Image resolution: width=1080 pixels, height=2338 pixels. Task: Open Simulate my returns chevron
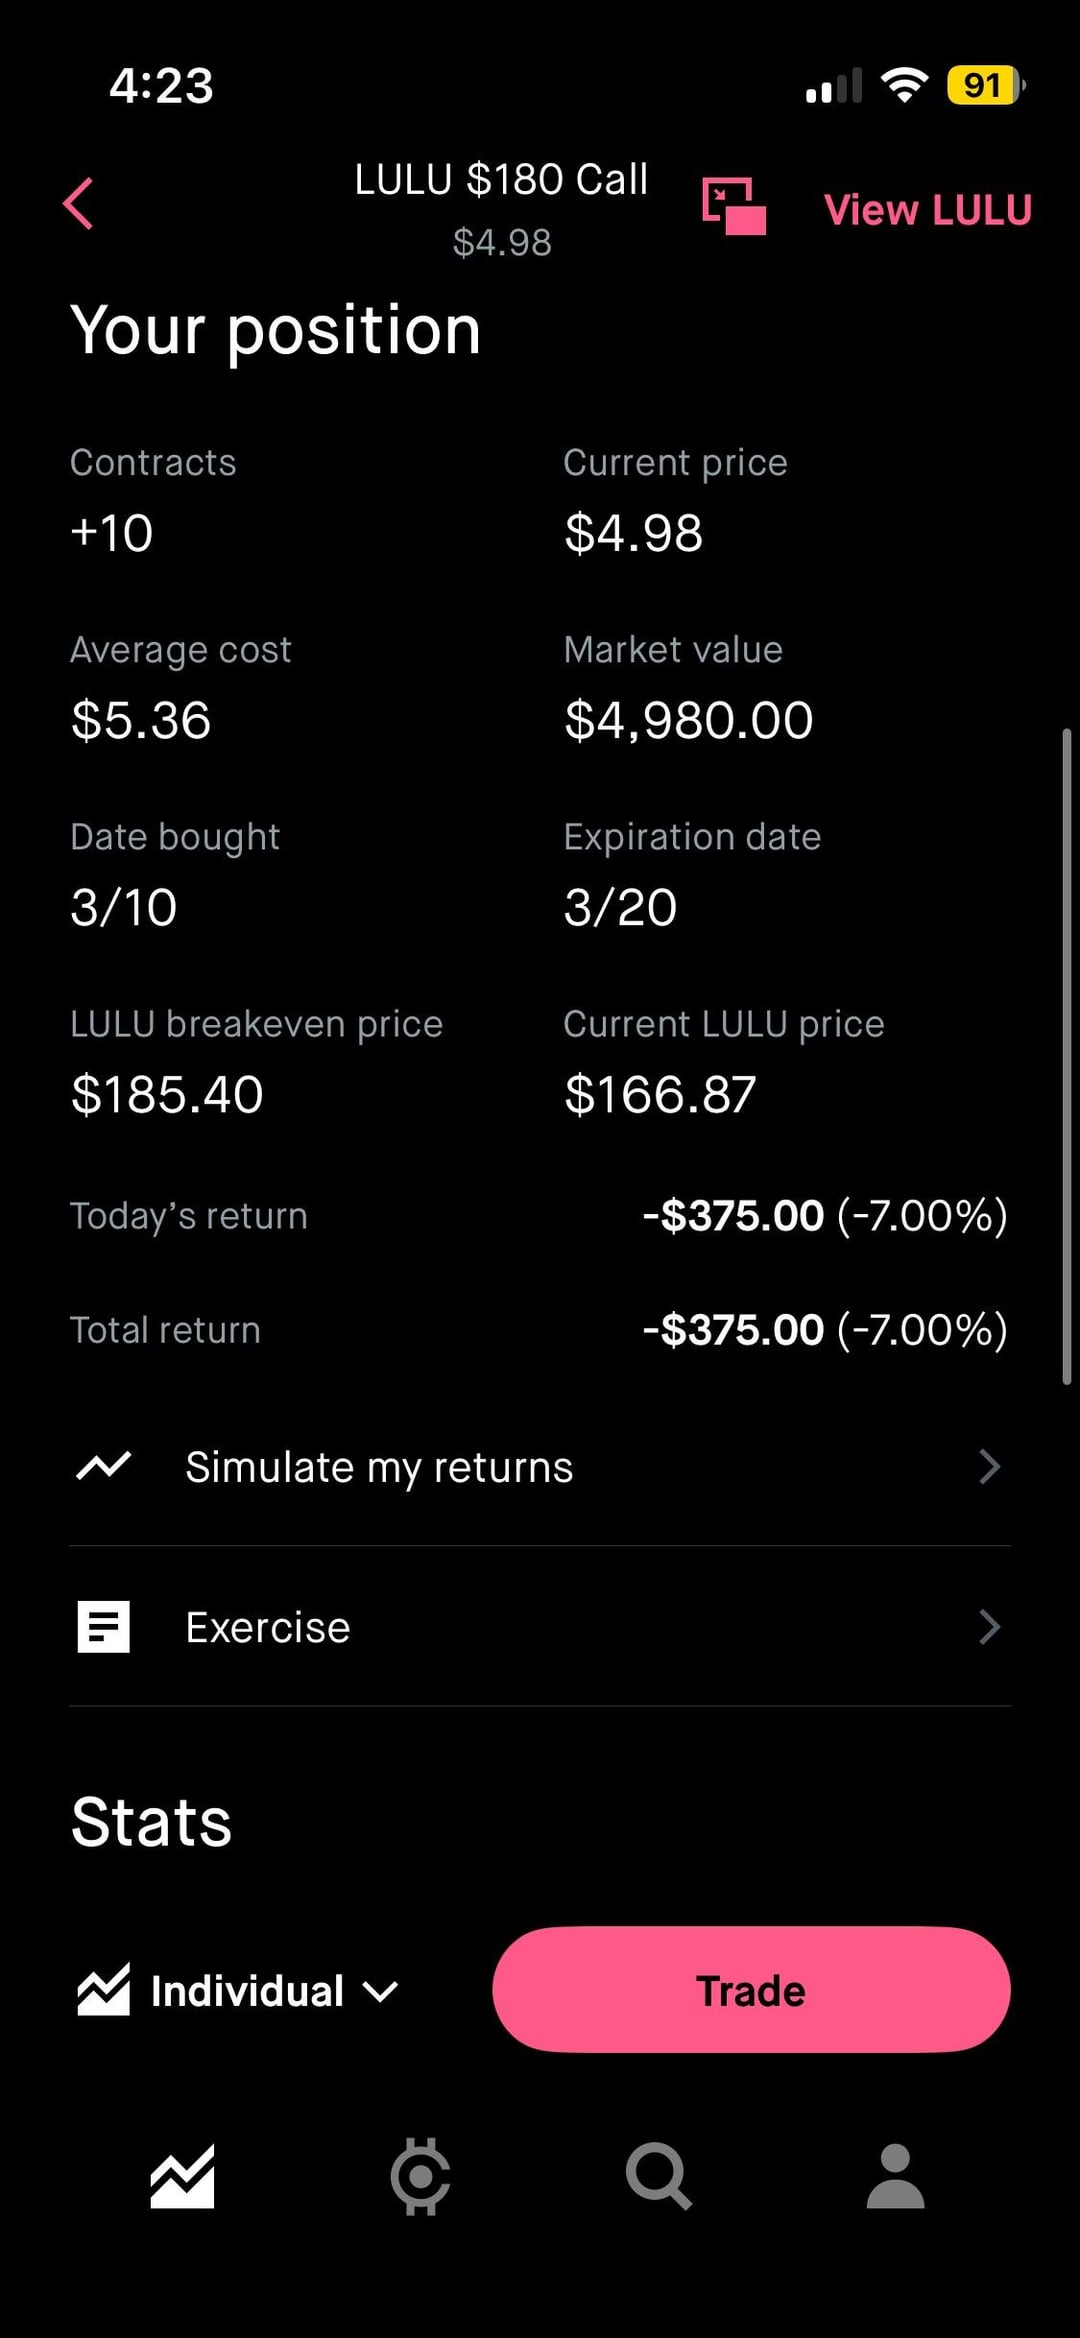(x=988, y=1467)
